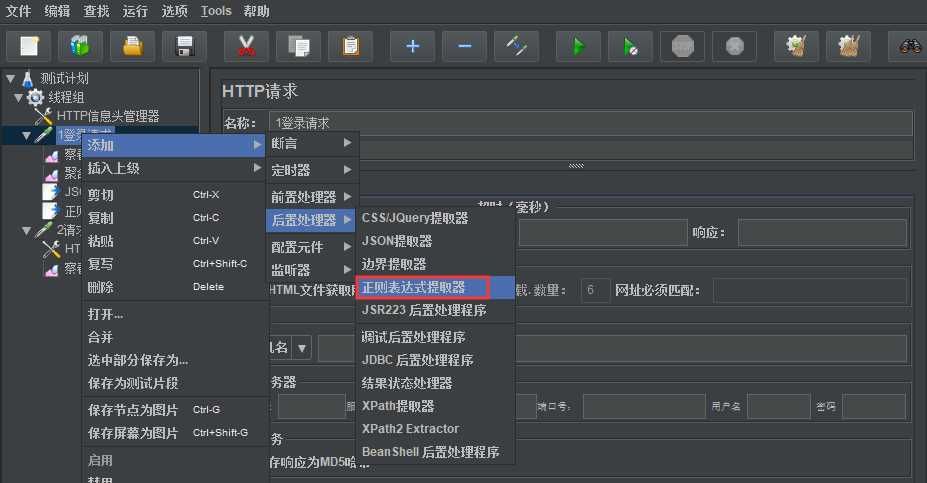Open the 前置处理器 submenu

pyautogui.click(x=312, y=197)
